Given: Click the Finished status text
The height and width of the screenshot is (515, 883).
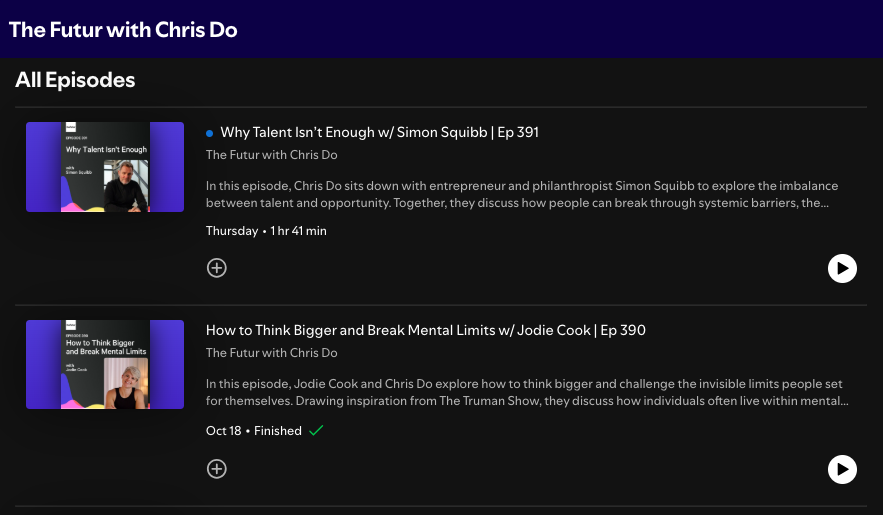Looking at the screenshot, I should [x=278, y=431].
